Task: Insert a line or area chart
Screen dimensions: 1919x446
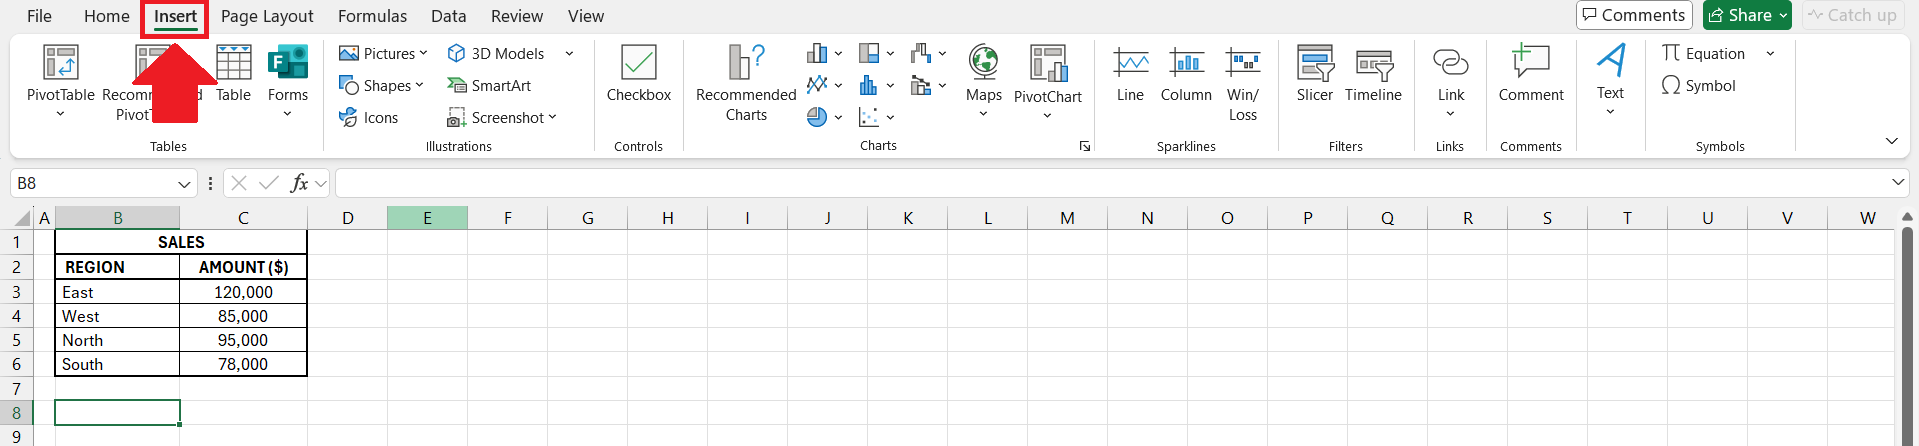Action: point(818,86)
